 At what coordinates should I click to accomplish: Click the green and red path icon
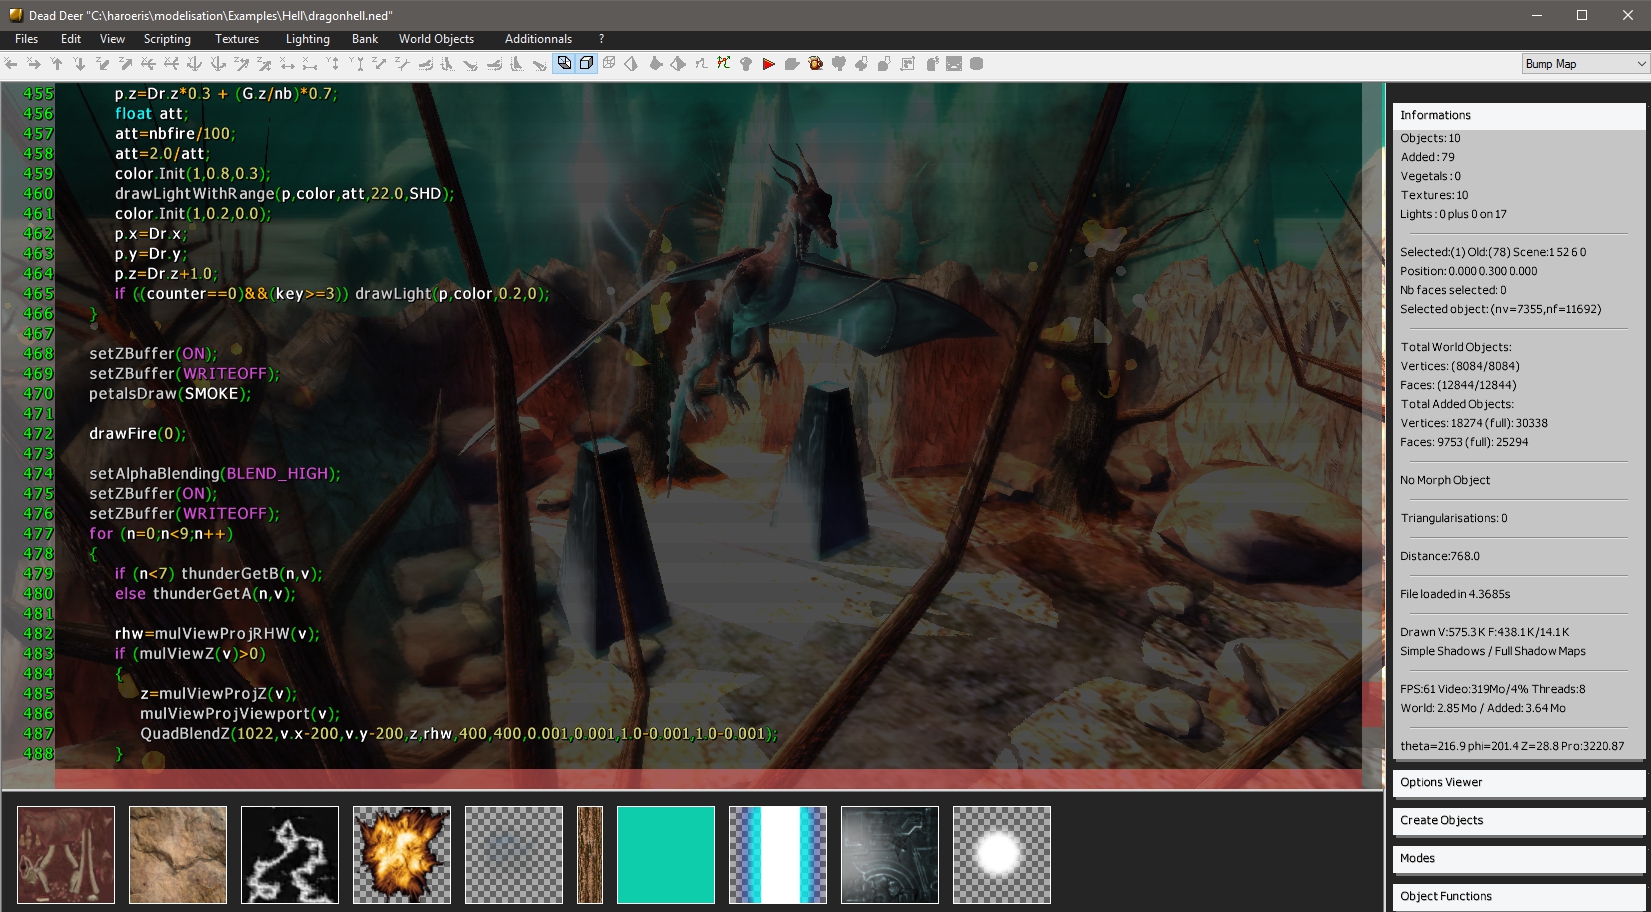pyautogui.click(x=723, y=64)
